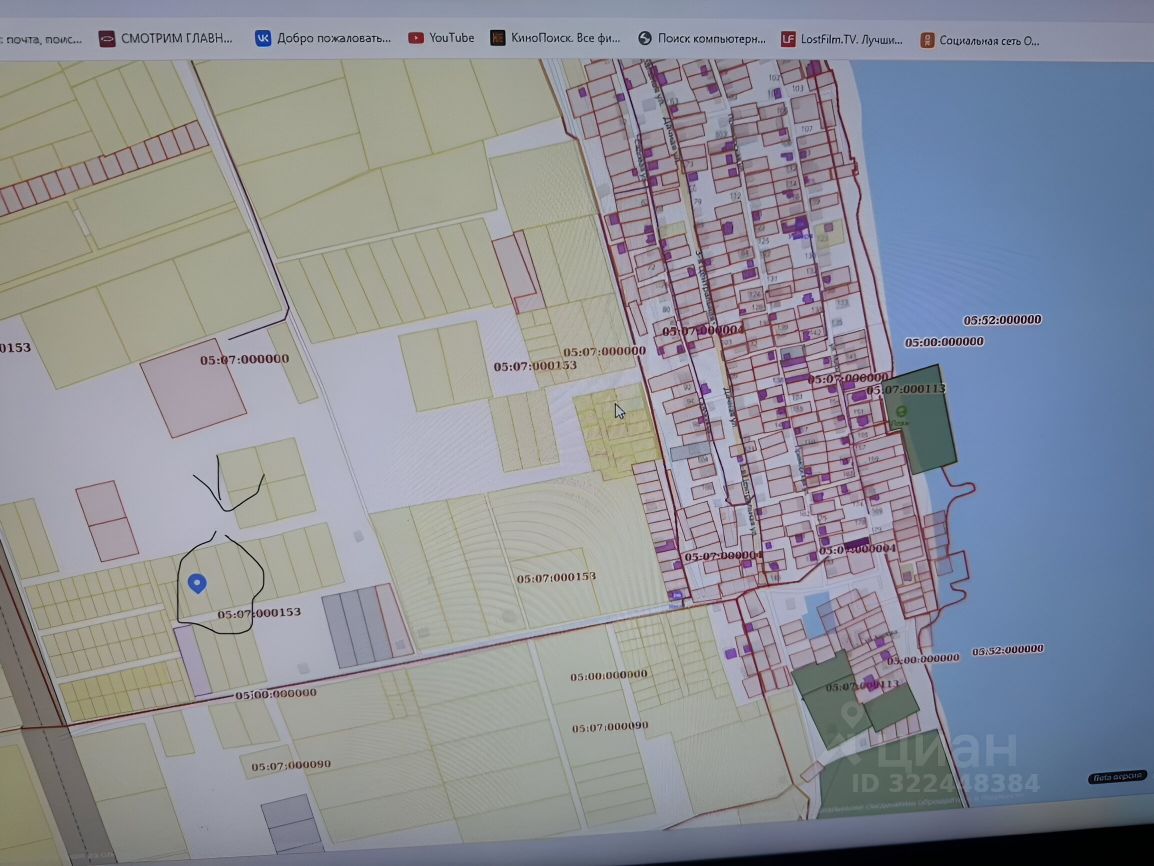
Task: Open the СМОТРИМ ГЛАВН... bookmark
Action: [166, 38]
